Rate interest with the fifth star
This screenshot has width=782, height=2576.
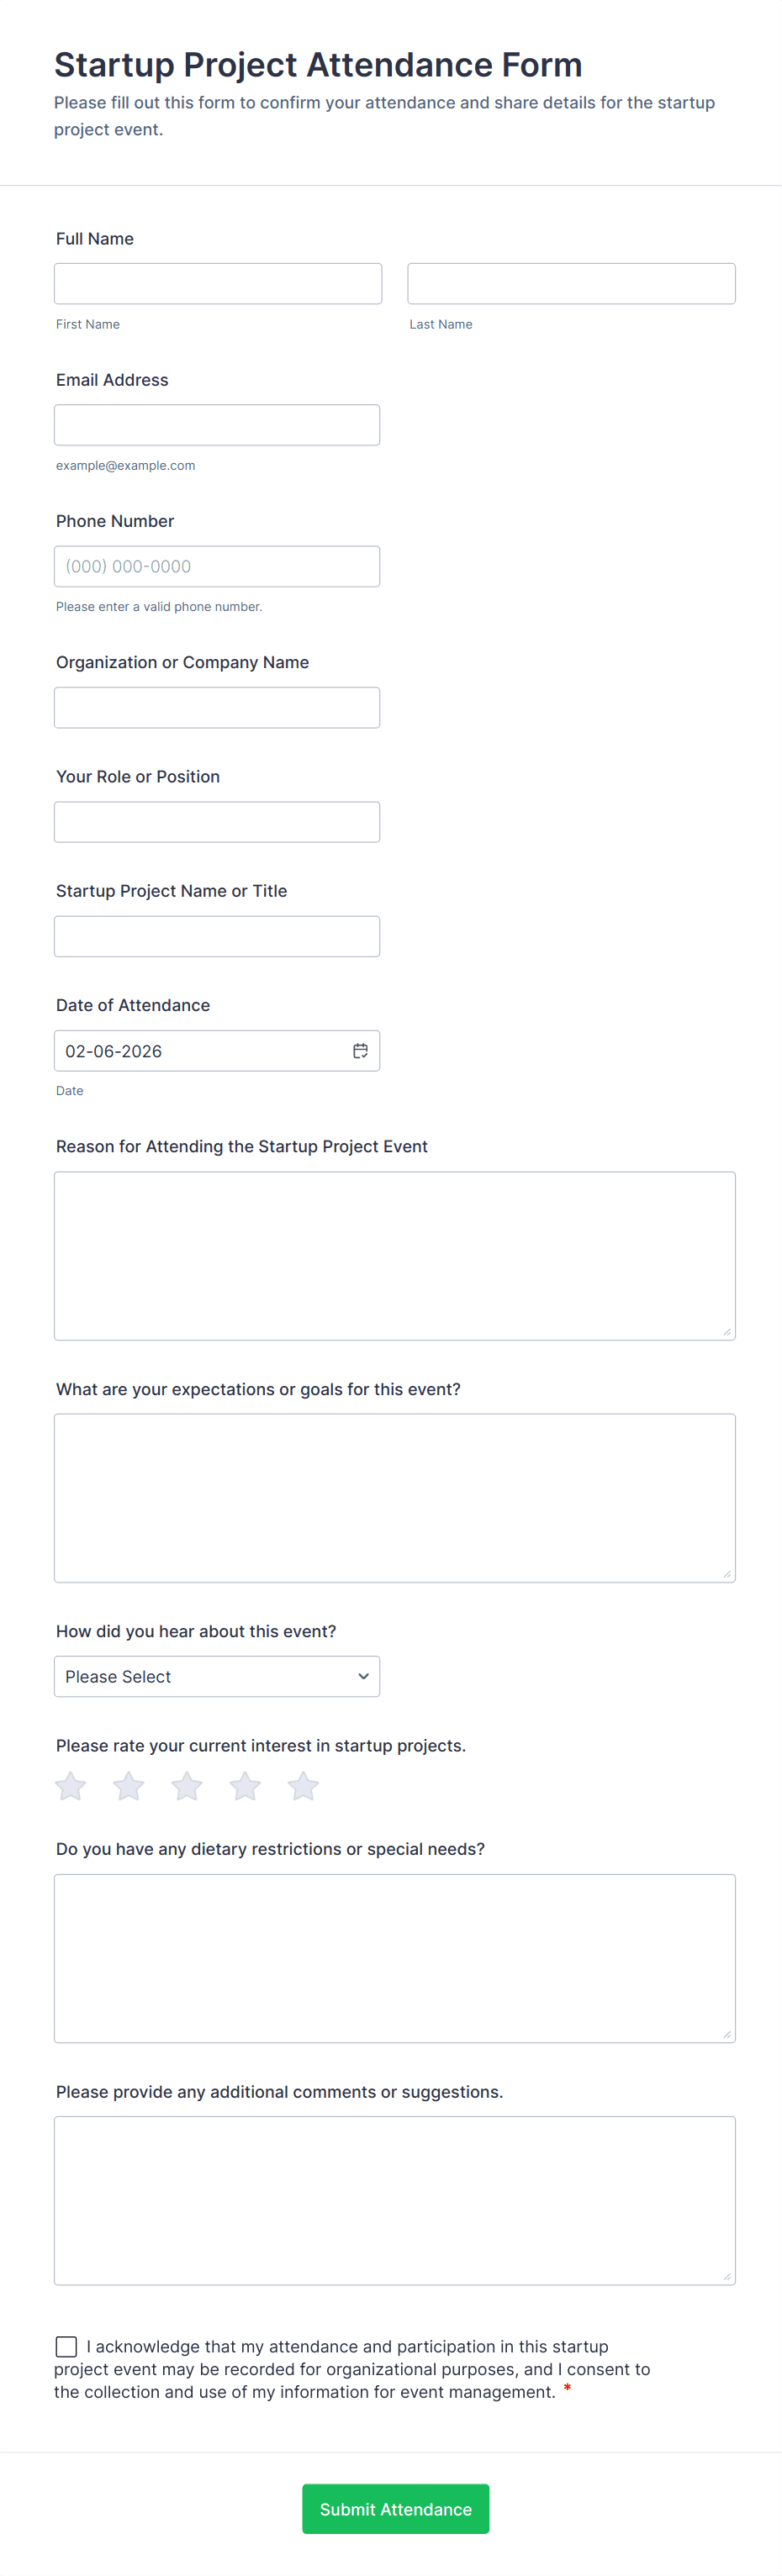coord(303,1786)
